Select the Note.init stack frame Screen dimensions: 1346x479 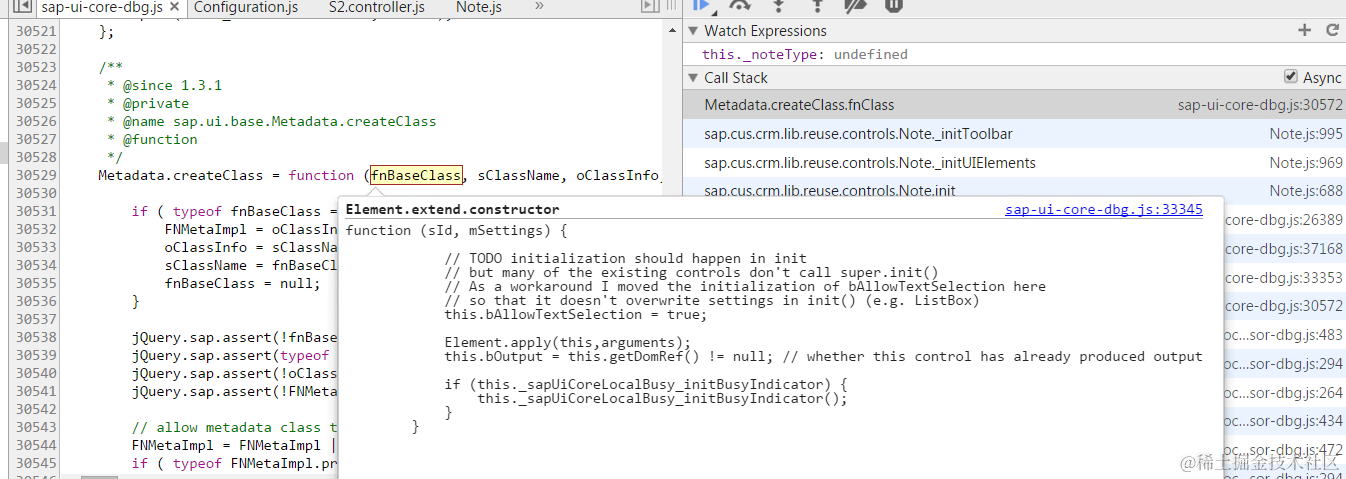1014,188
